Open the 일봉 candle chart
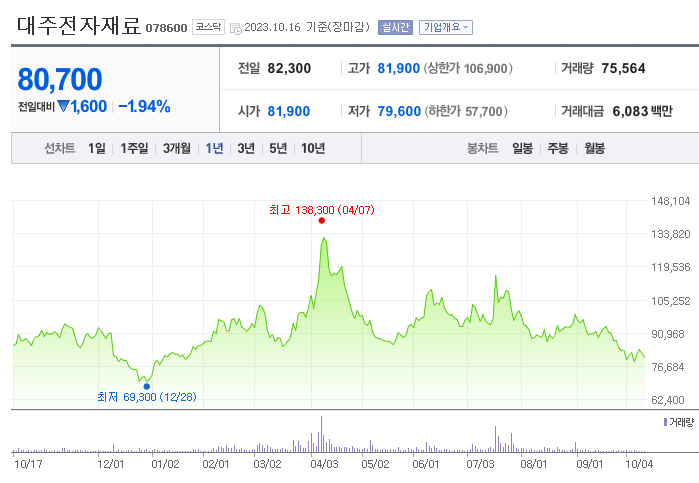The width and height of the screenshot is (699, 483). pyautogui.click(x=522, y=148)
